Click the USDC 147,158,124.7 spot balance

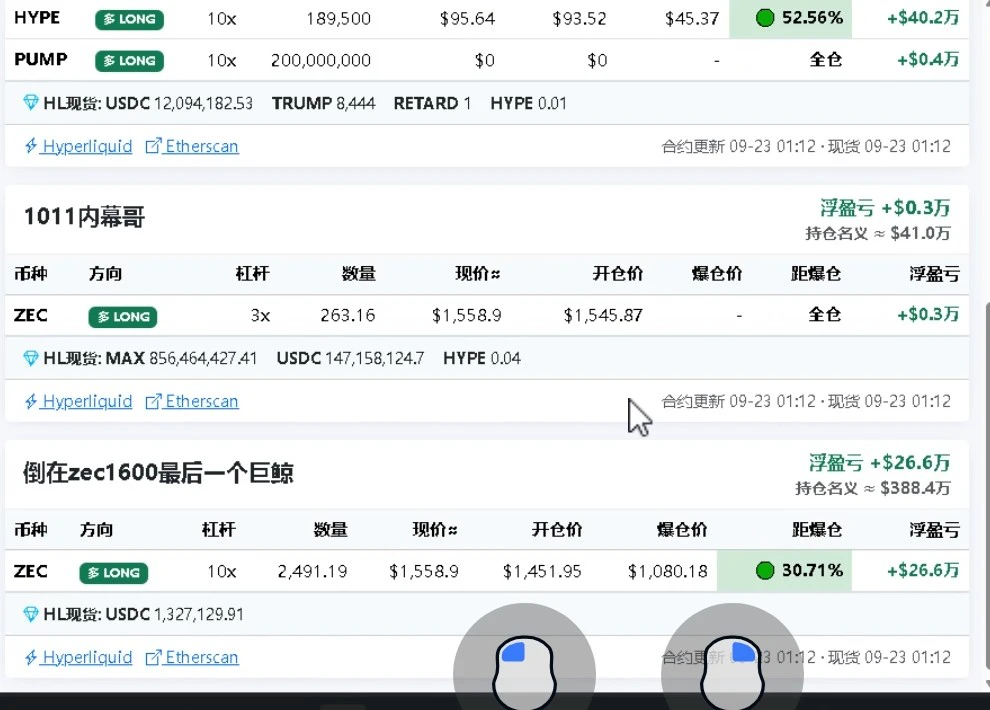pyautogui.click(x=350, y=358)
